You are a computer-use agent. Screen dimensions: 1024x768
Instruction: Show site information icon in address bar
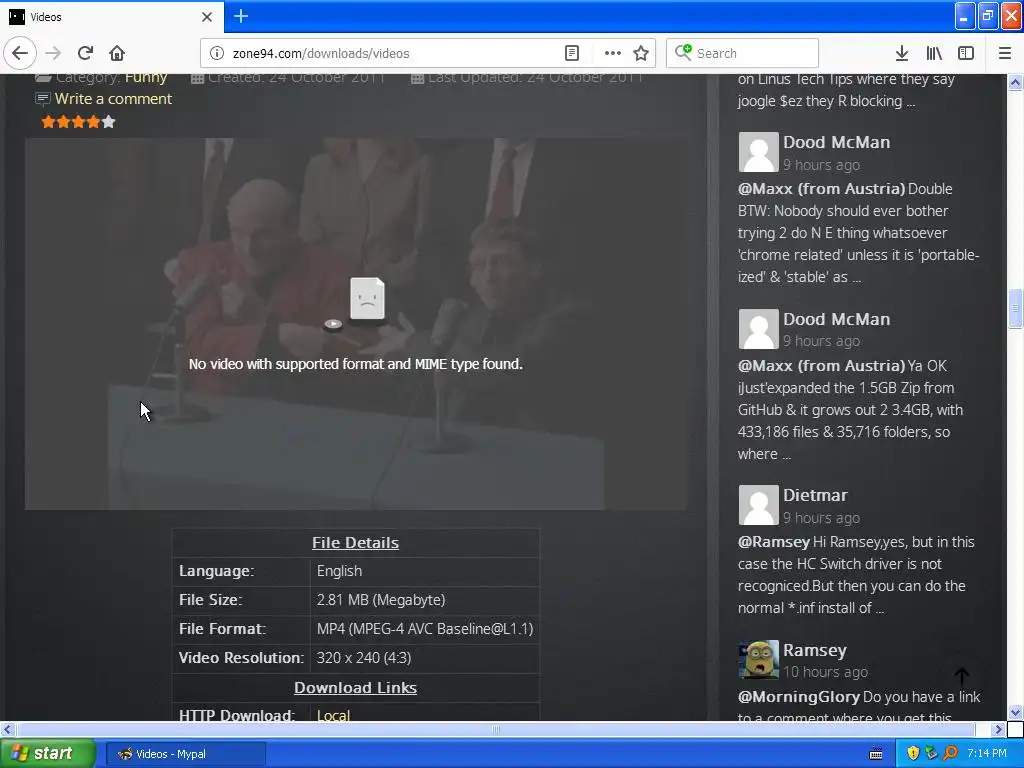point(217,53)
